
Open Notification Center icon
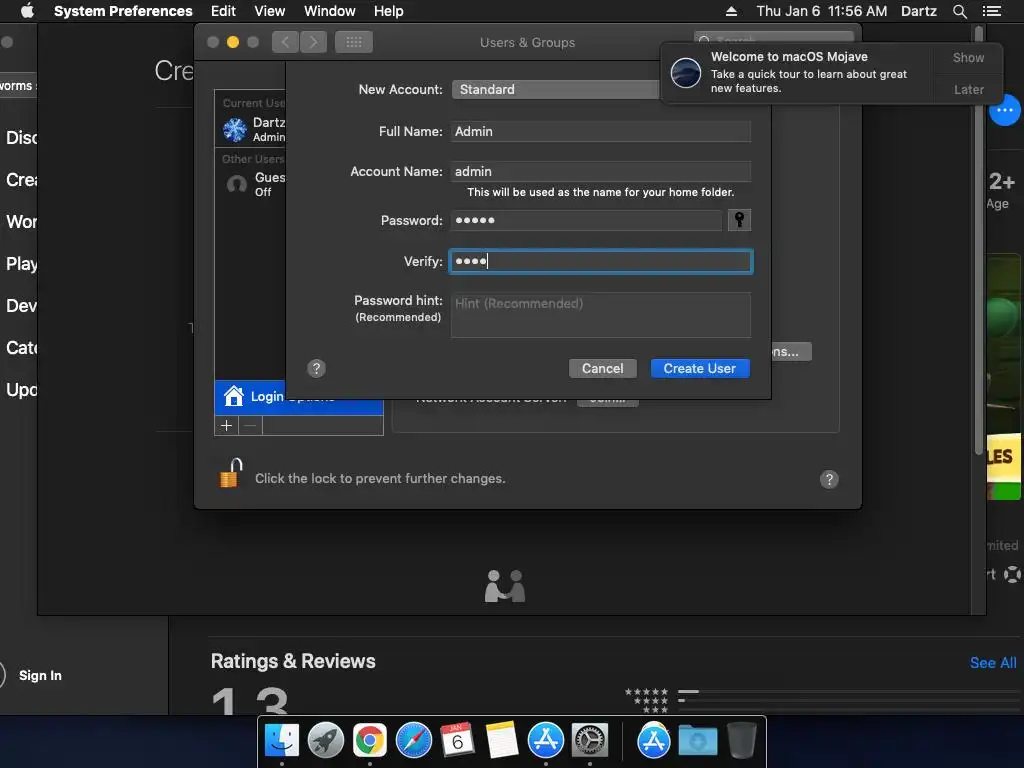click(x=991, y=11)
